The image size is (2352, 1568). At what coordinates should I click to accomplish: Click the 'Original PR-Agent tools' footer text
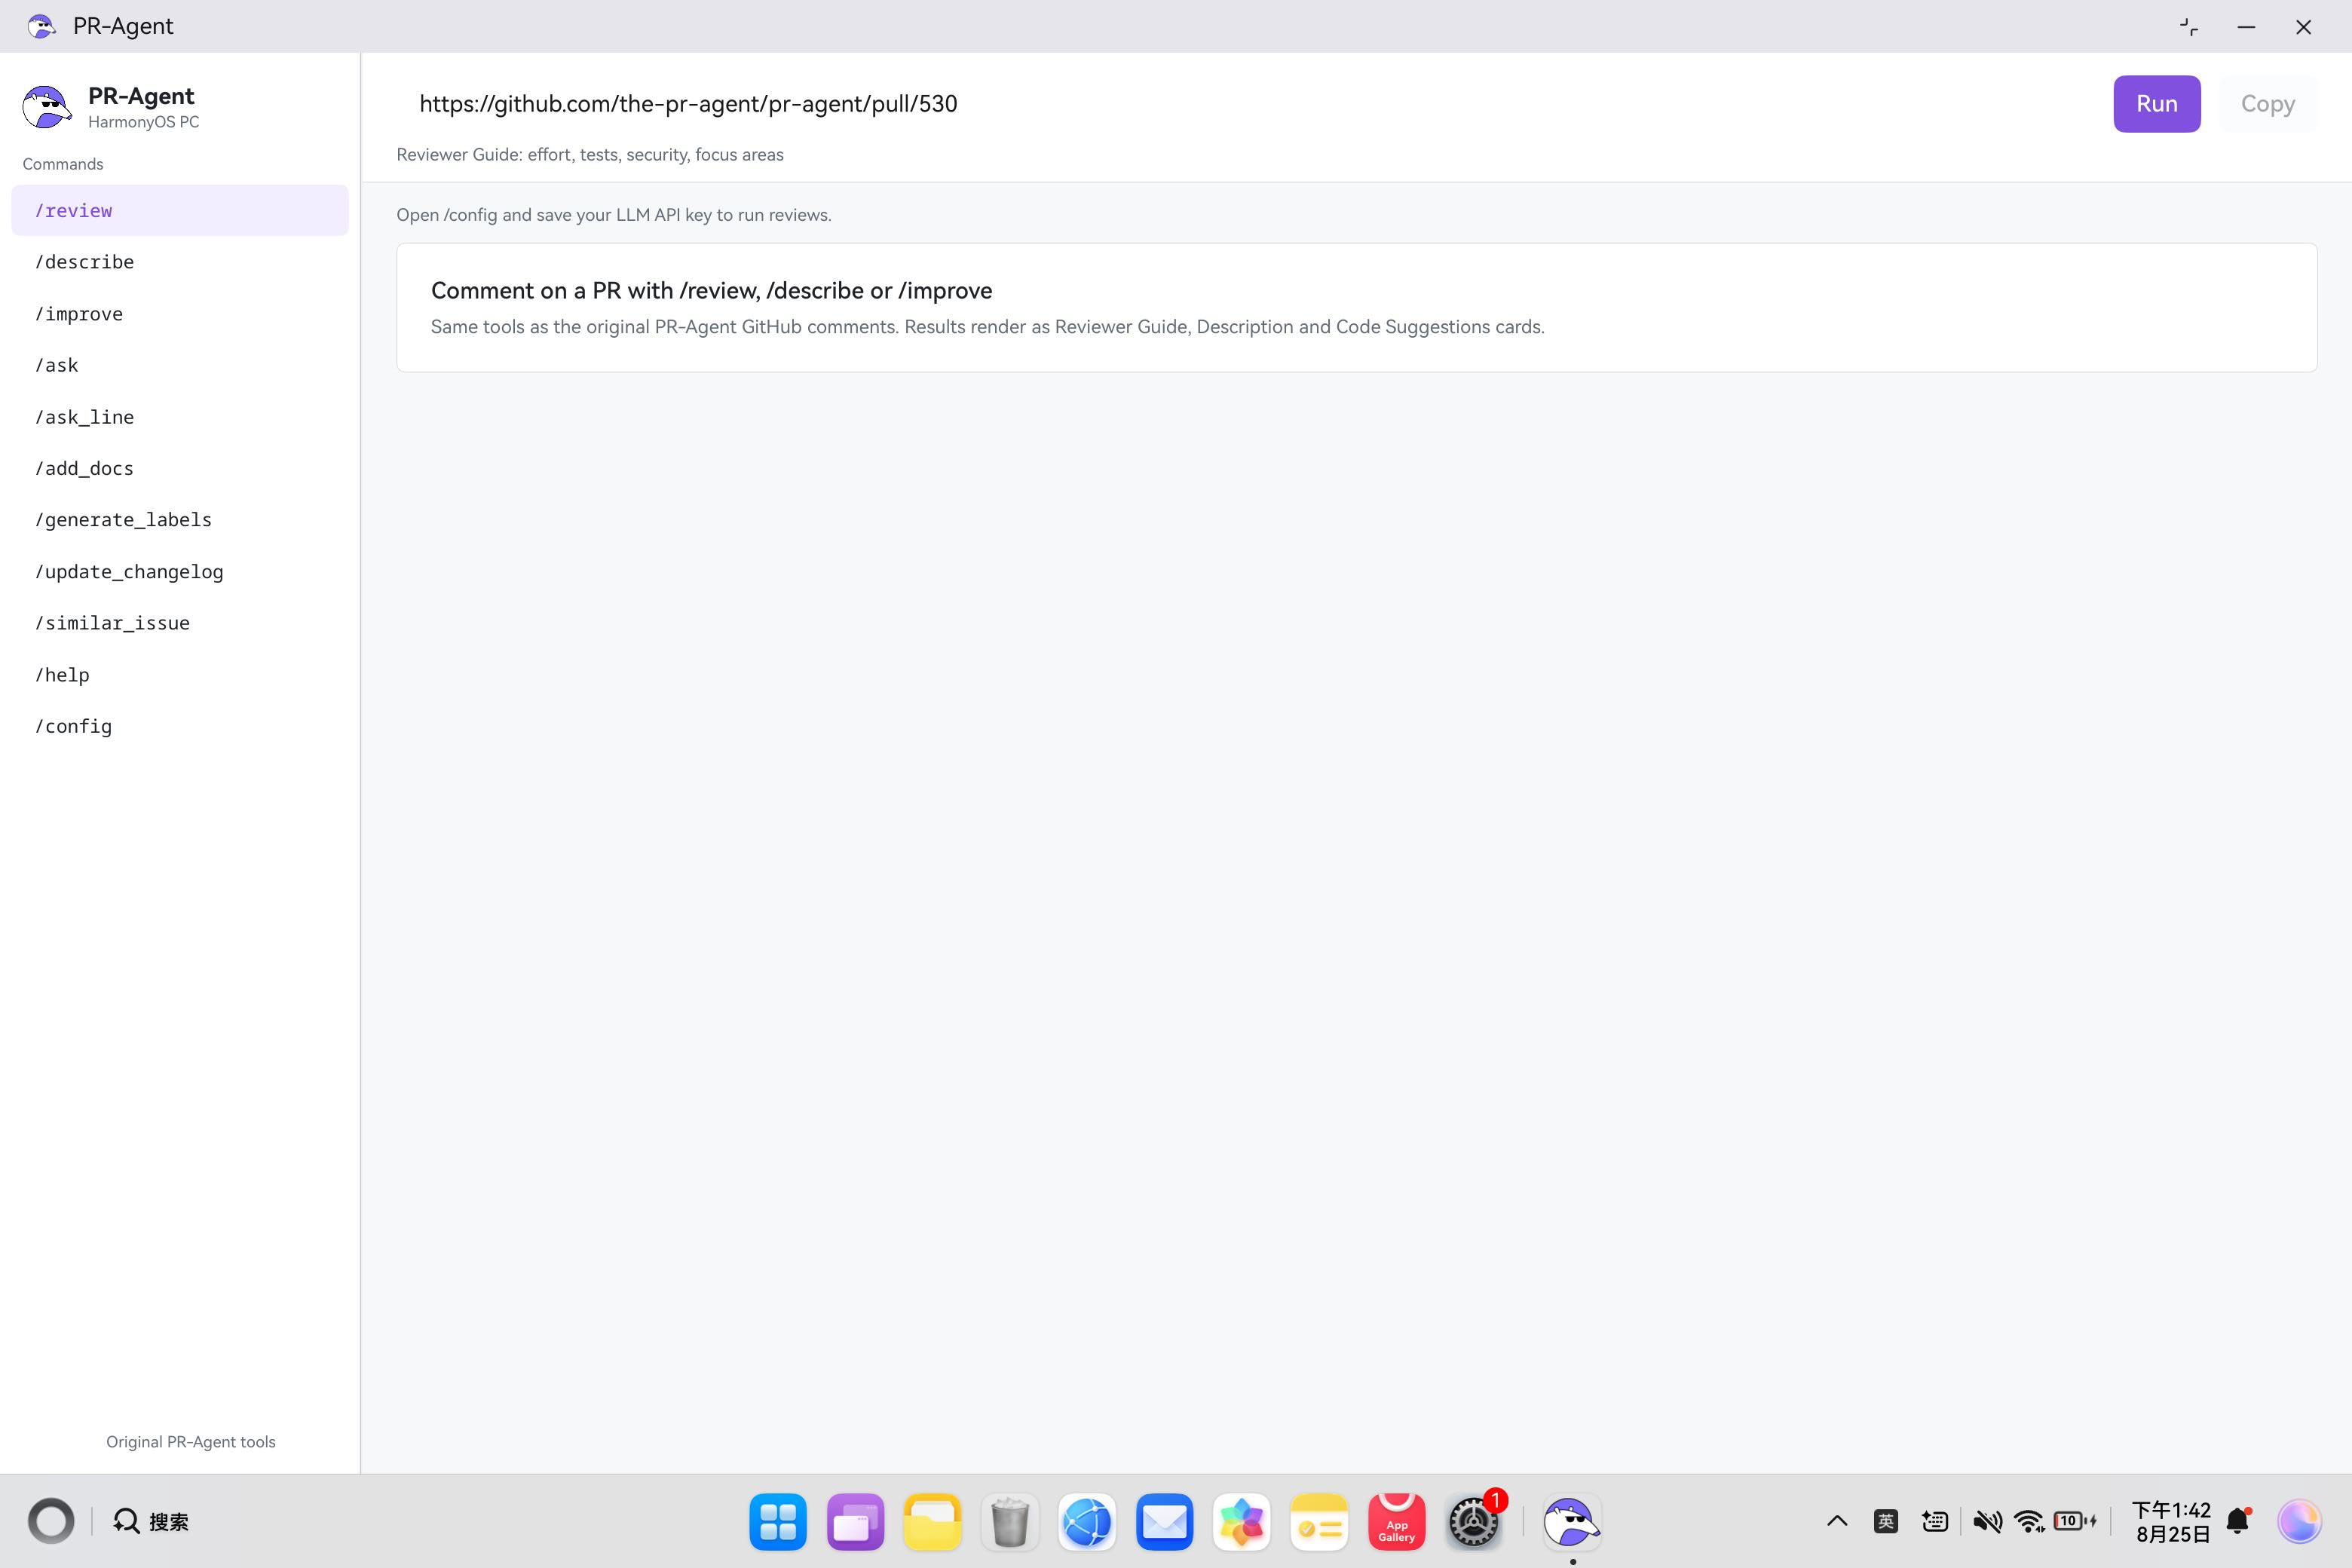(x=190, y=1442)
